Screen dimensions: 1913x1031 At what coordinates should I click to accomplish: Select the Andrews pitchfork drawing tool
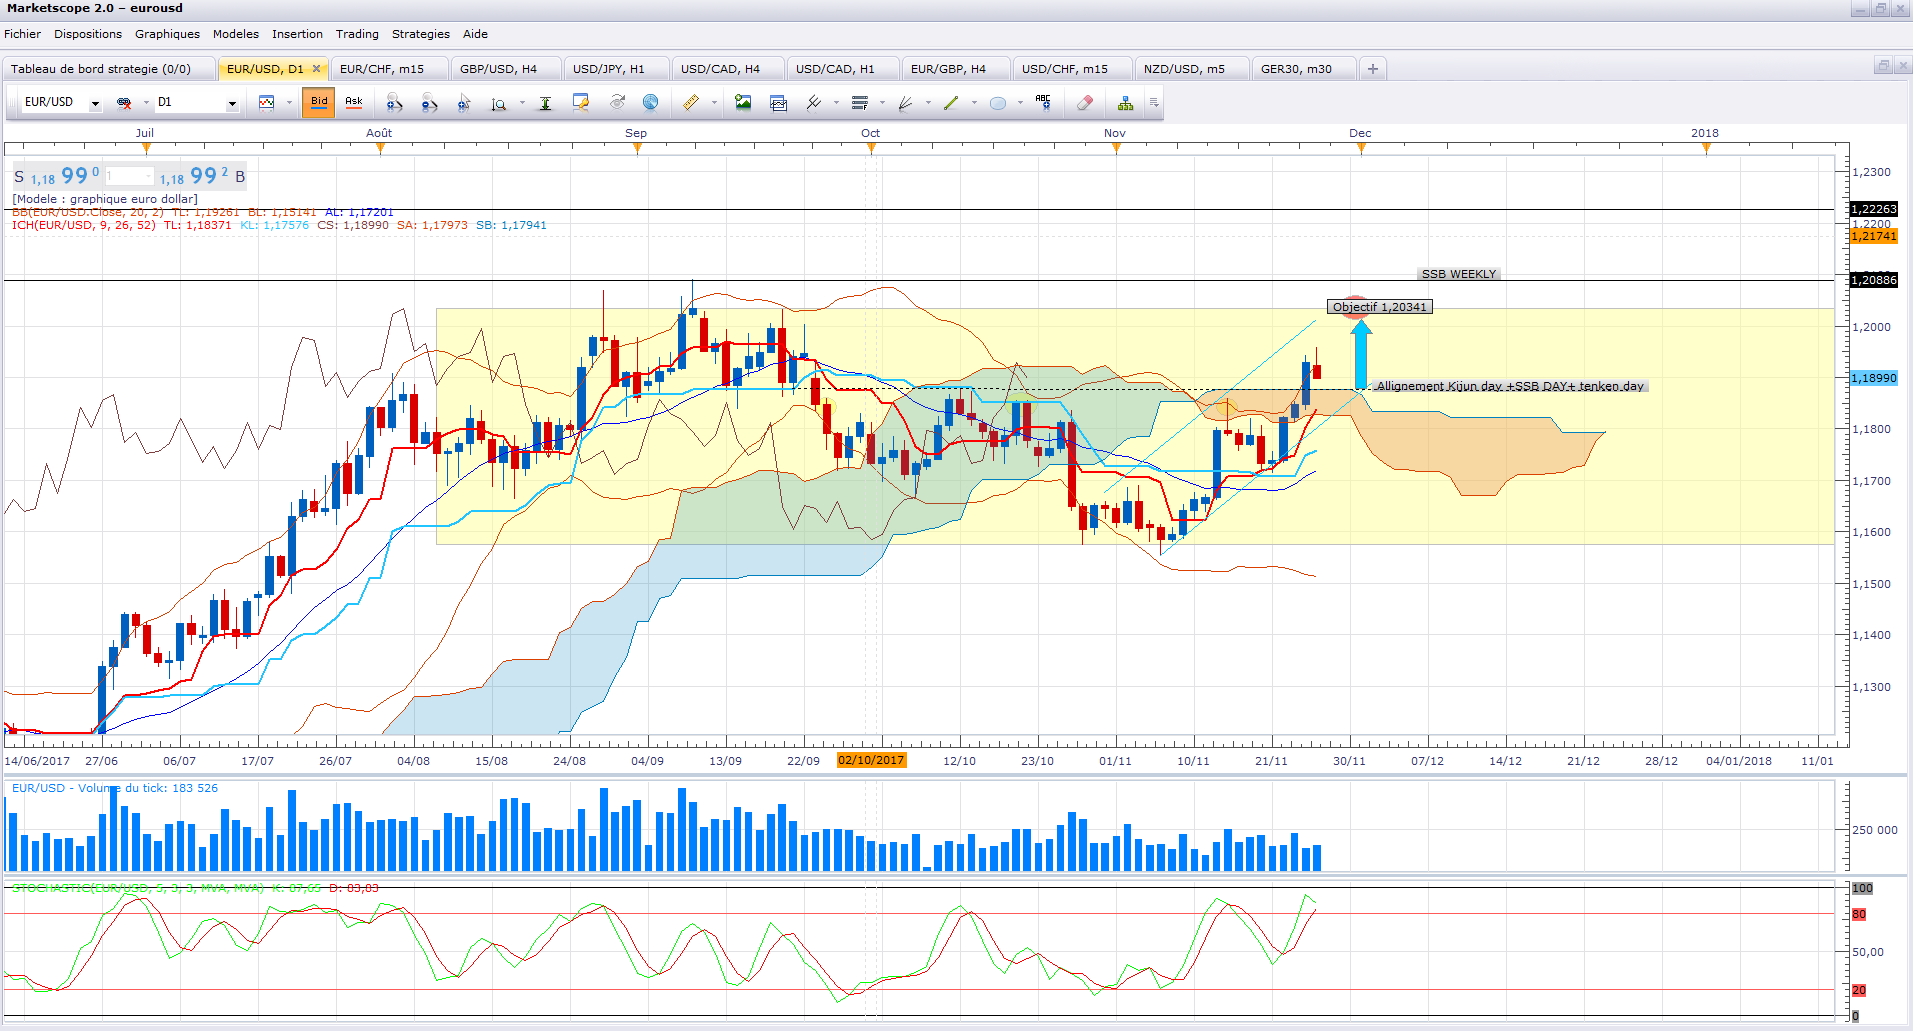(814, 102)
